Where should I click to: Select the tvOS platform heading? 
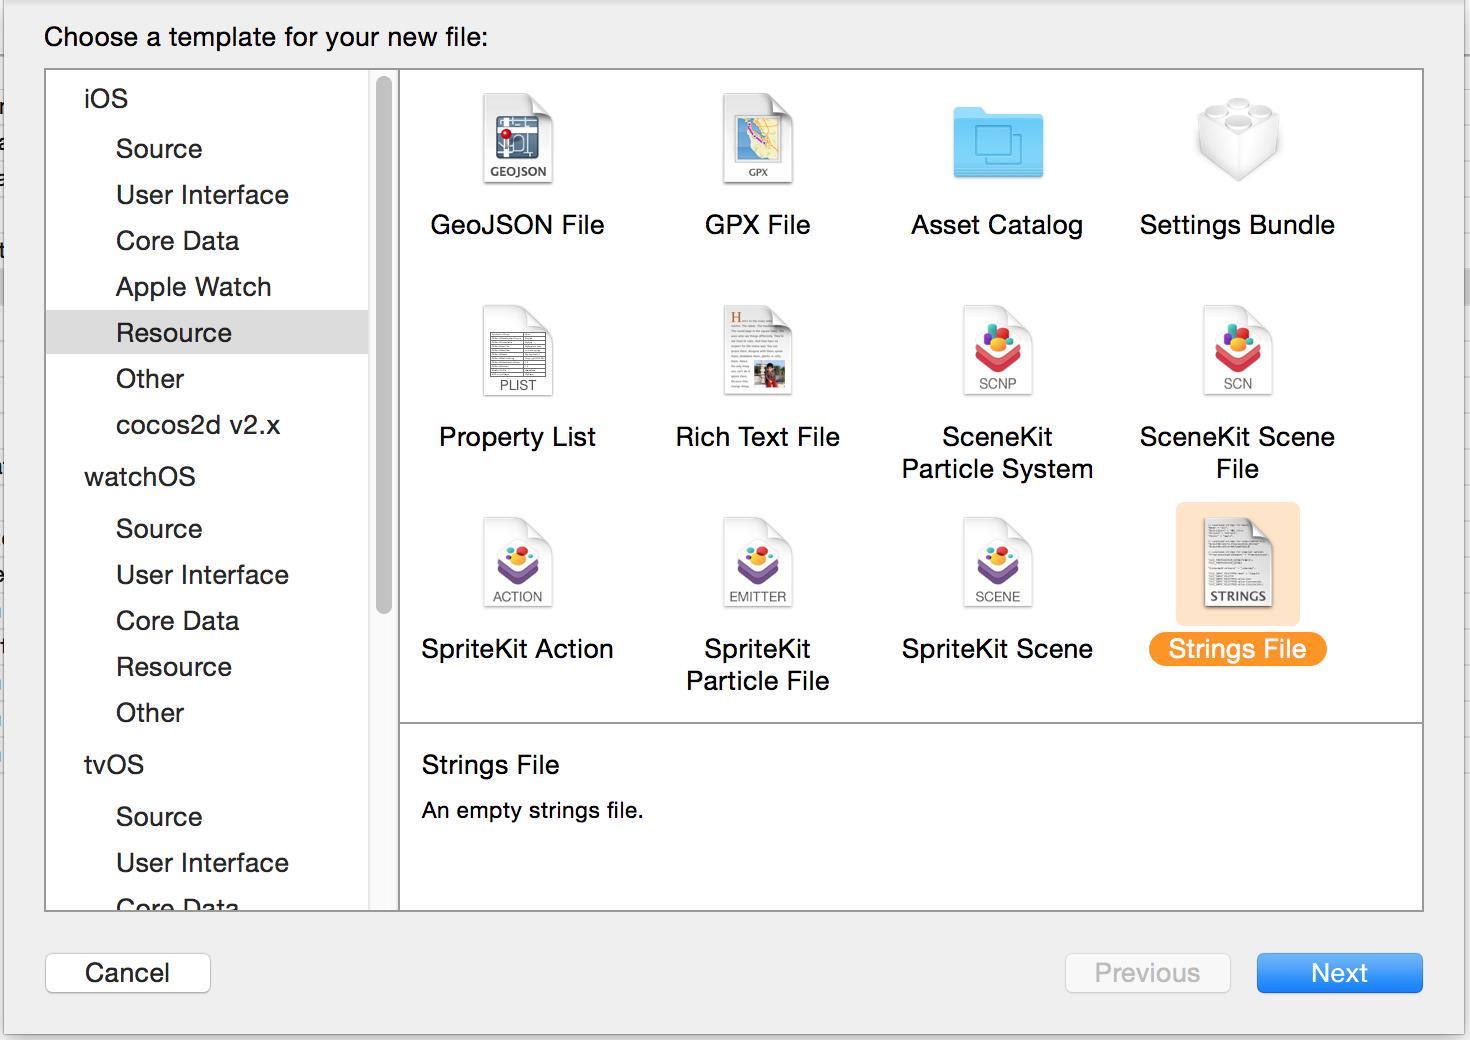[x=114, y=765]
